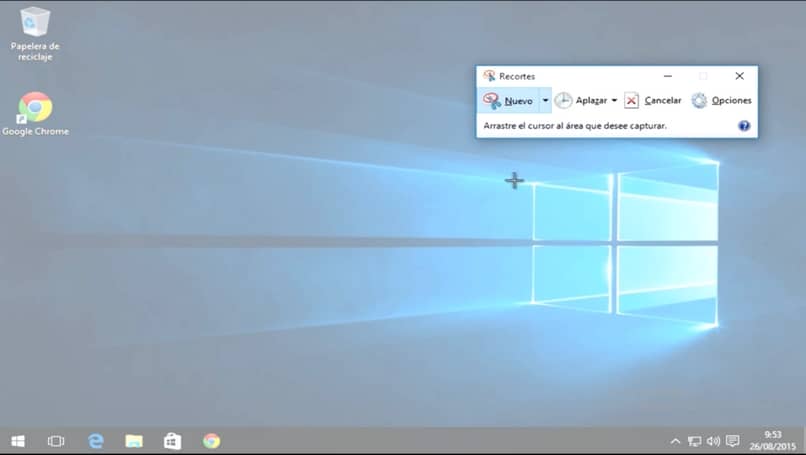Open the Windows Store taskbar icon
The image size is (806, 455).
[172, 441]
